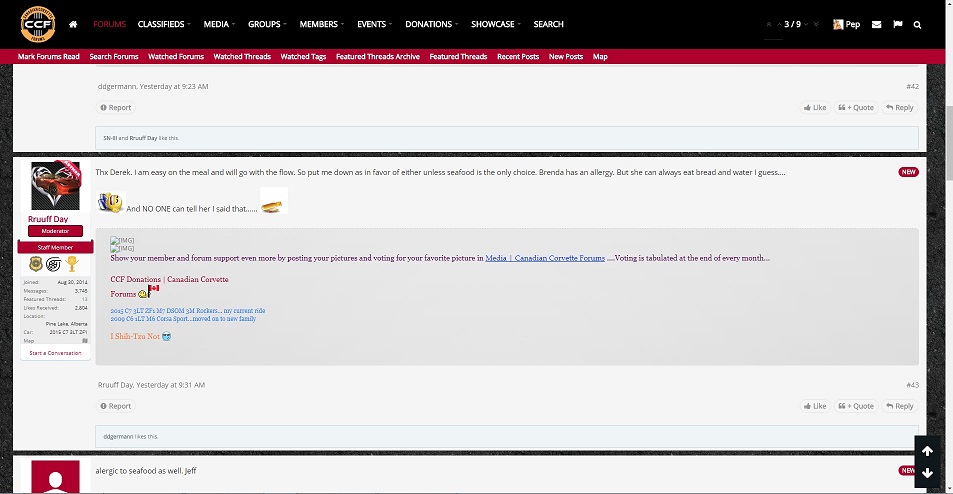Open the inbox envelope icon

pos(876,24)
